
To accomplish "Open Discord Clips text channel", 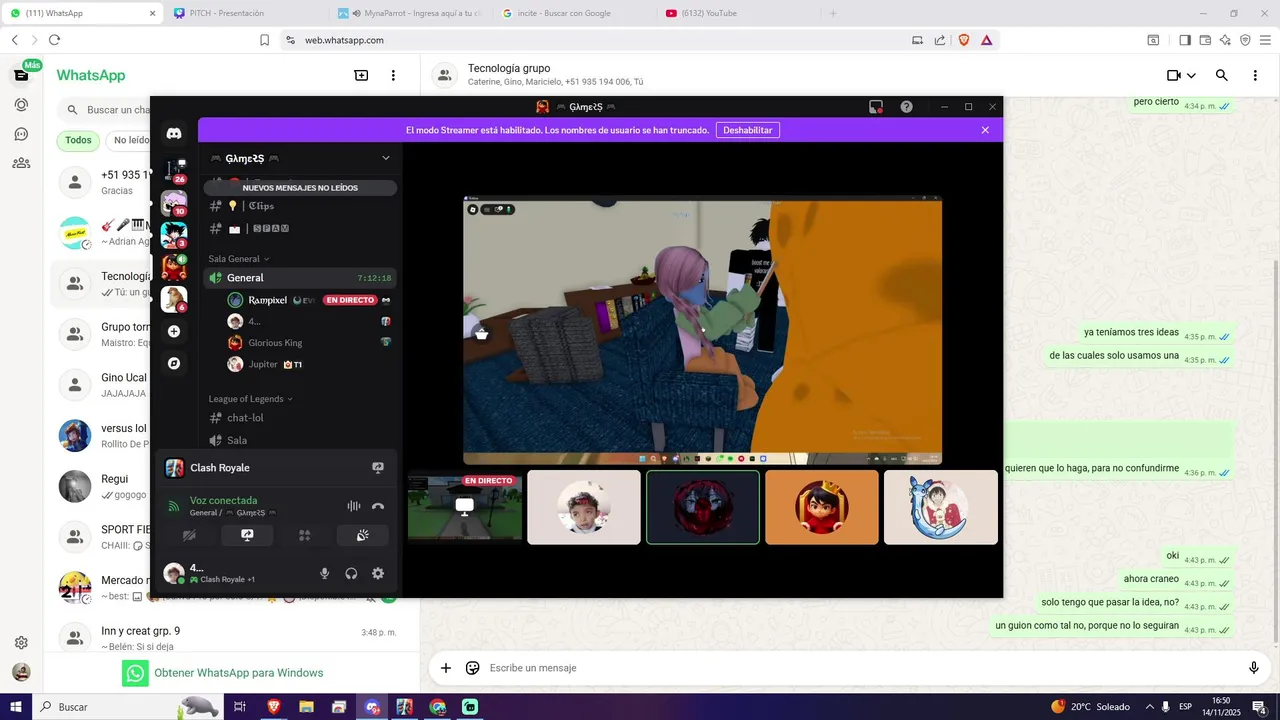I will (x=300, y=206).
